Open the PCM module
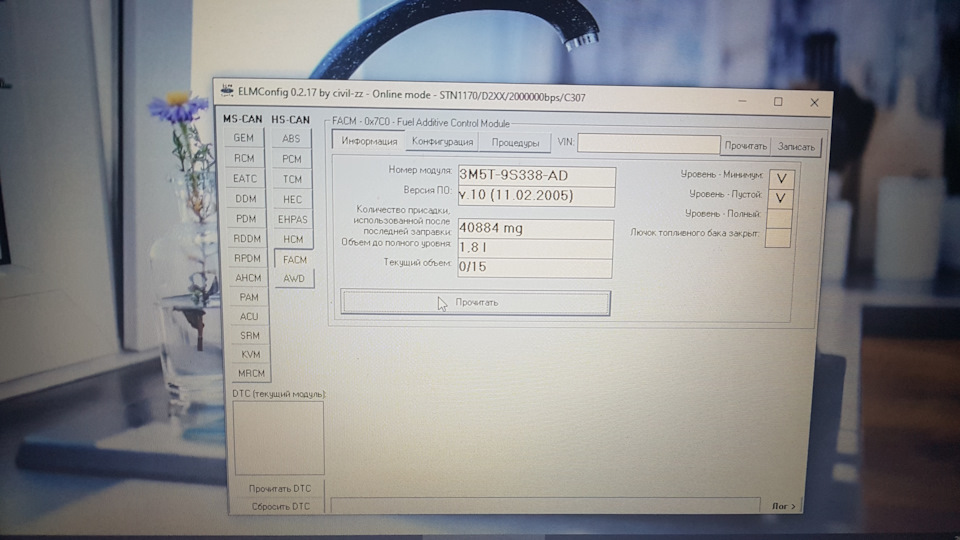The width and height of the screenshot is (960, 540). pos(292,159)
